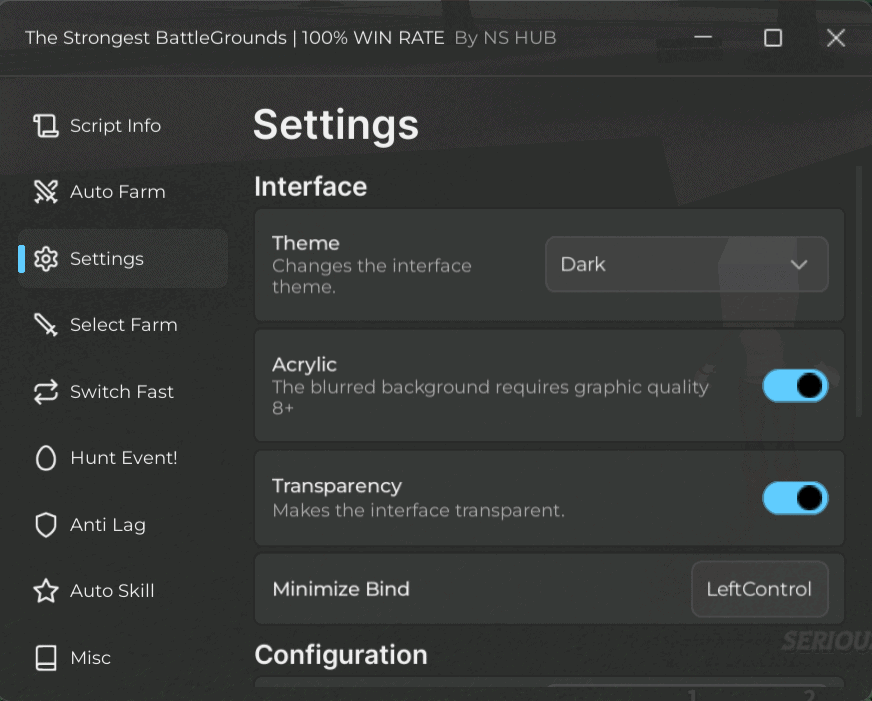Click the 'By NS HUB' title text
Viewport: 872px width, 701px height.
pos(506,38)
